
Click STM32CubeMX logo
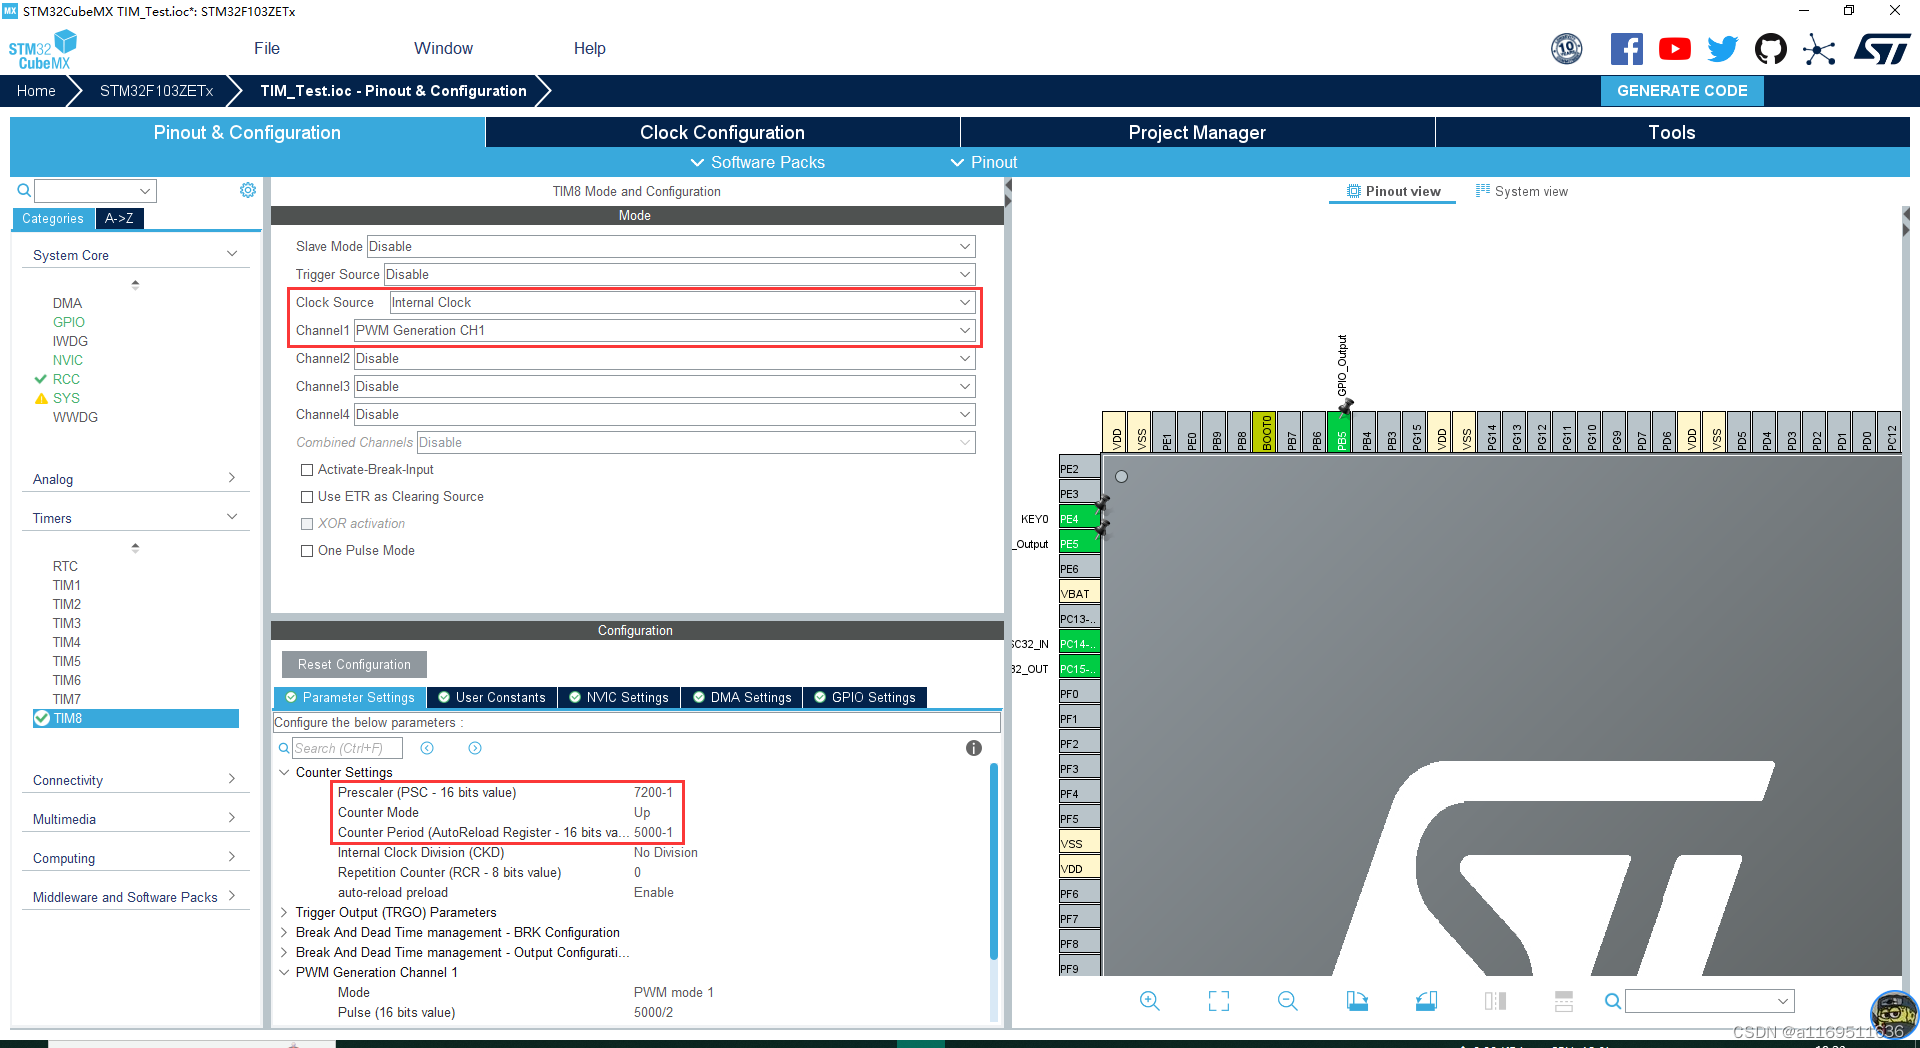click(x=43, y=49)
